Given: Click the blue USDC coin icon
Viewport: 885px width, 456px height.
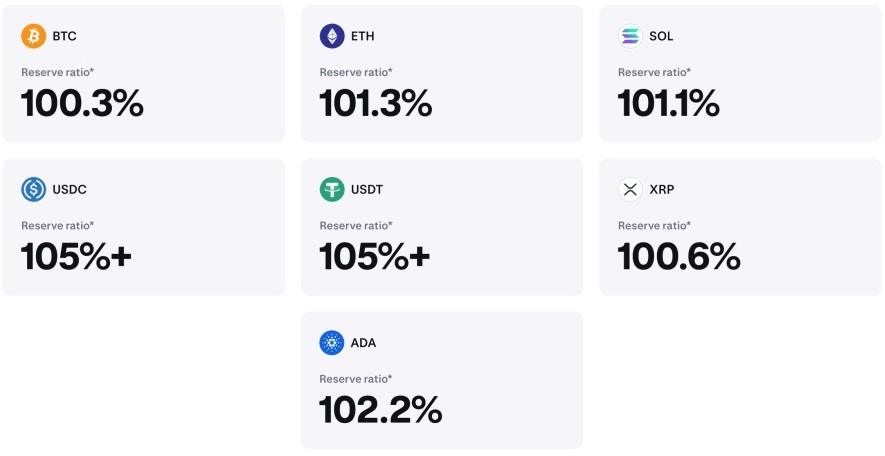Looking at the screenshot, I should (34, 189).
